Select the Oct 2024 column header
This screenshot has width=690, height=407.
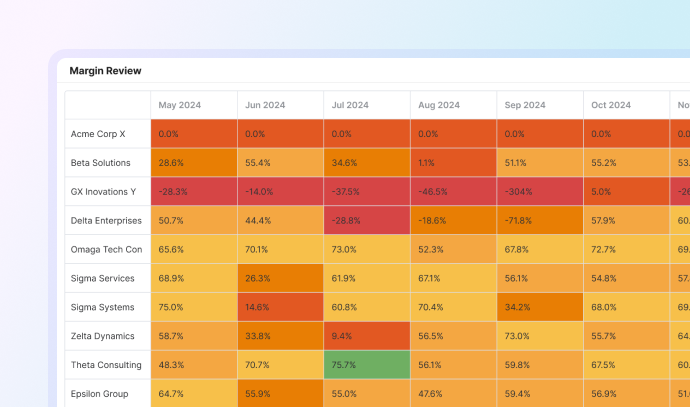tap(611, 105)
